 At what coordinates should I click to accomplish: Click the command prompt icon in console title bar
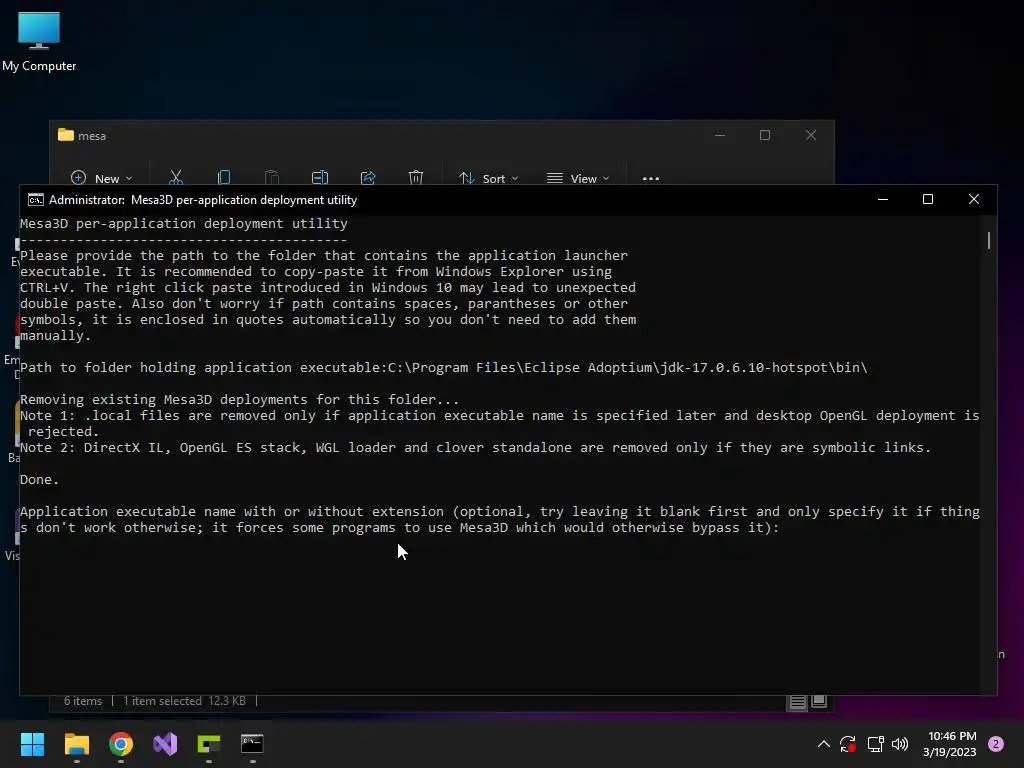[x=35, y=200]
